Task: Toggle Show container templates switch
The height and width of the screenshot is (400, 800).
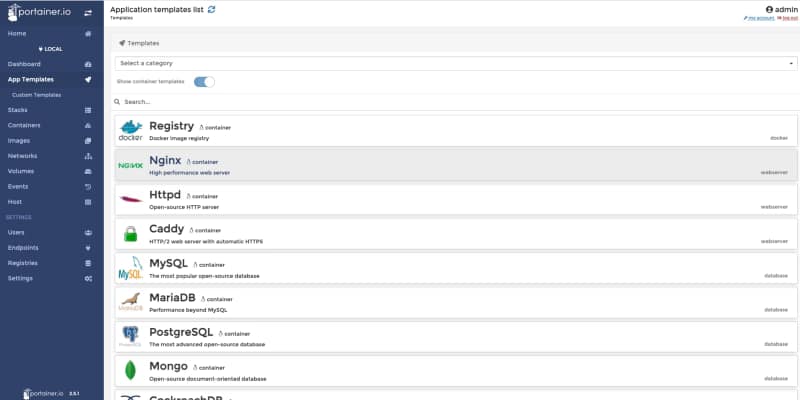Action: pos(204,81)
